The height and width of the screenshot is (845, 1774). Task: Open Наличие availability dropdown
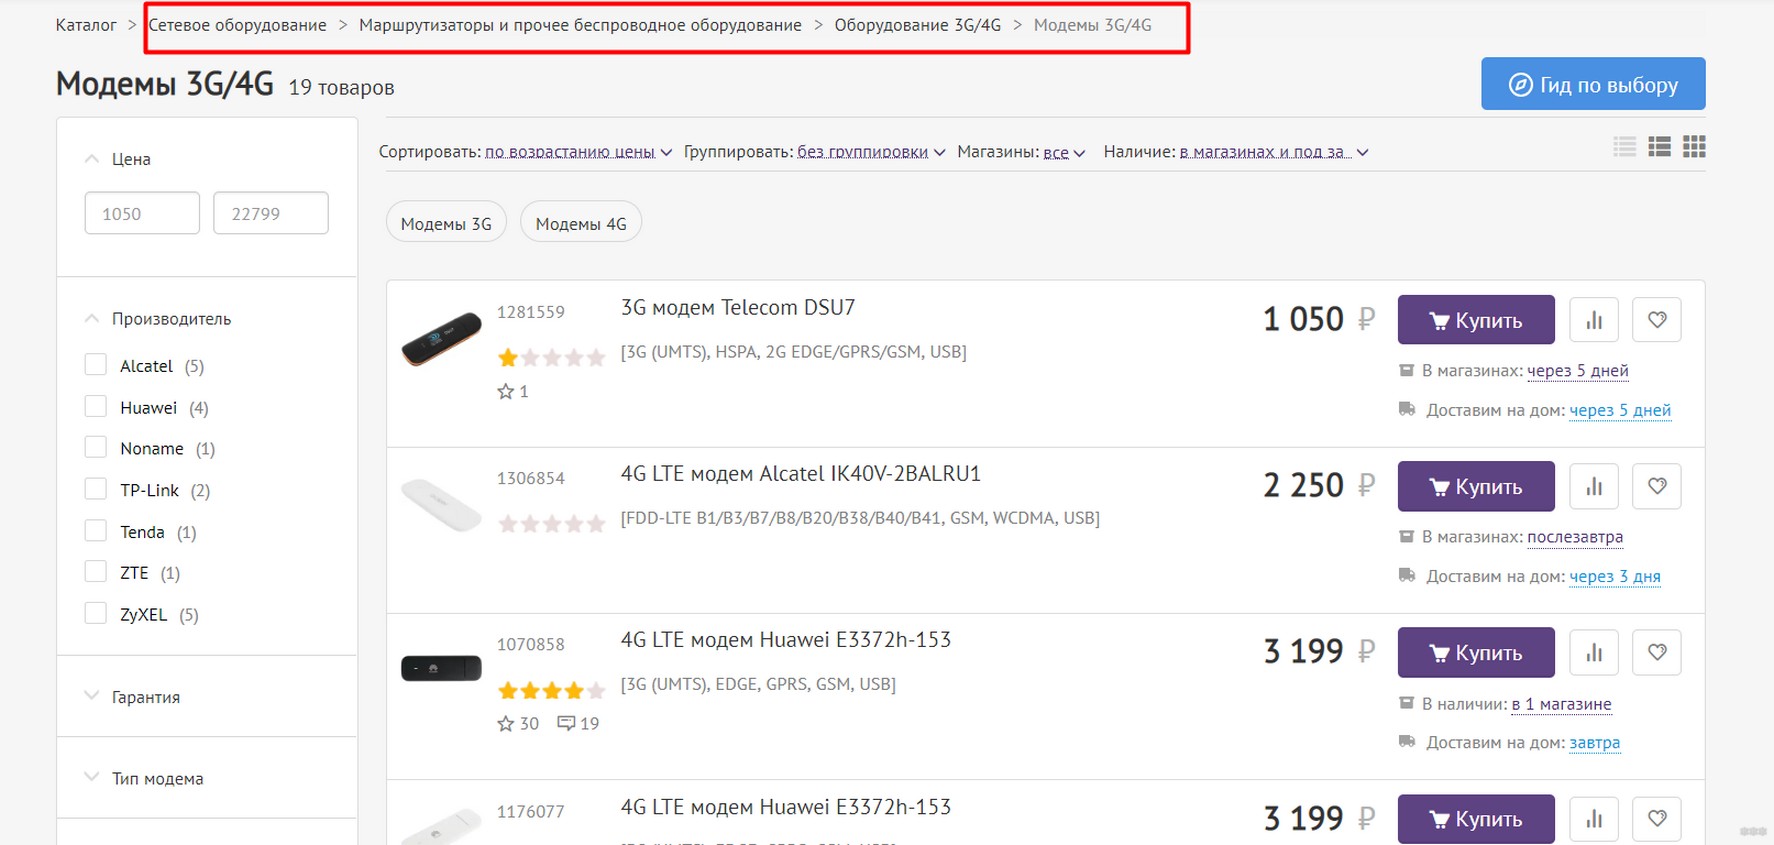click(x=1273, y=152)
